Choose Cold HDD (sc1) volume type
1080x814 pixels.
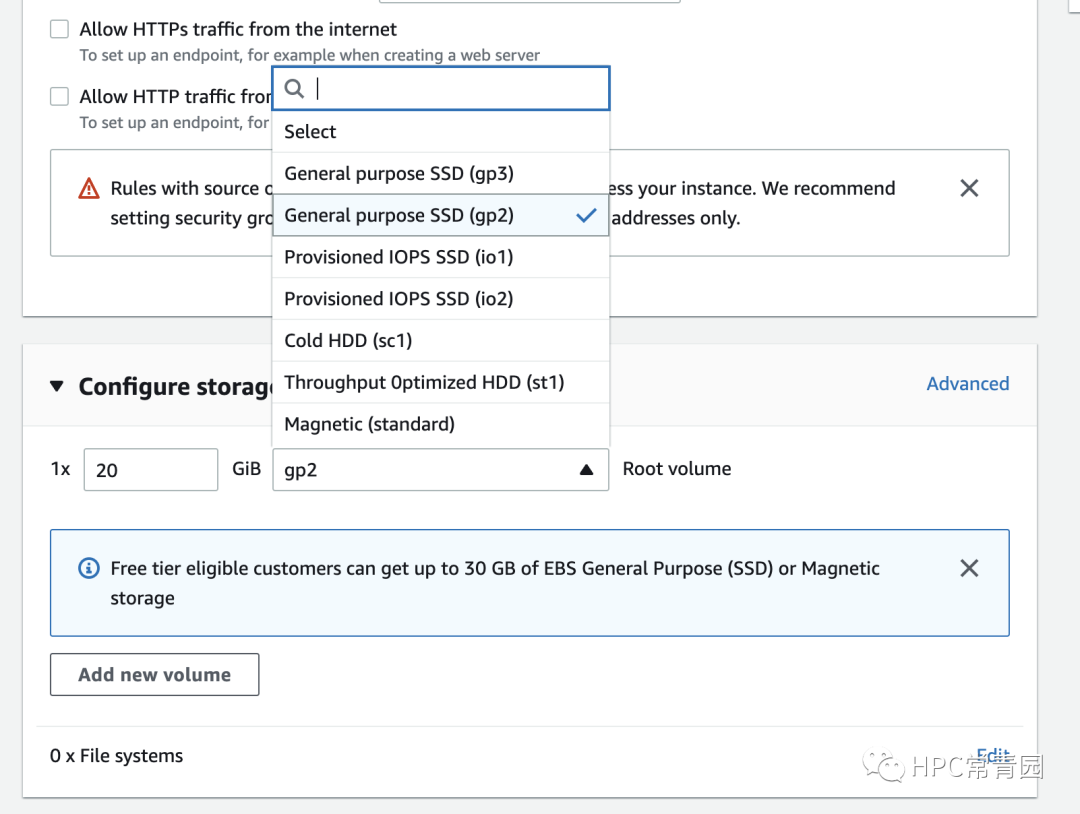coord(348,341)
